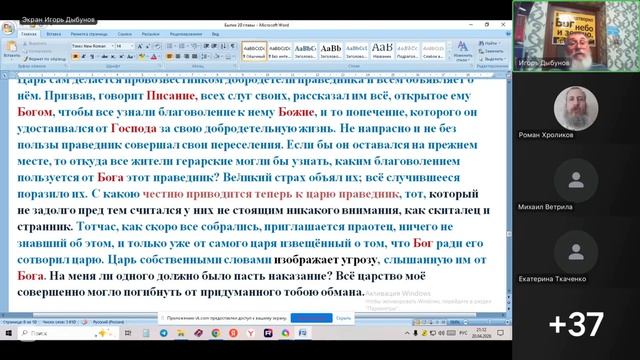Open the Рассылки ribbon tab

pos(151,34)
